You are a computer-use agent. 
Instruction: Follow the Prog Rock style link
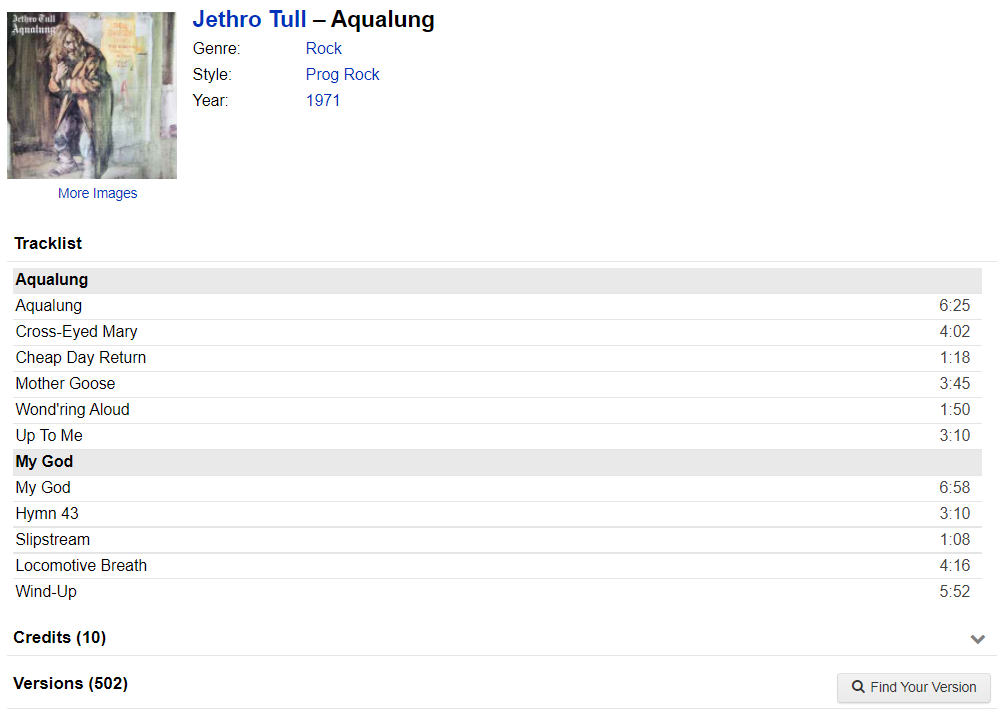[x=342, y=74]
